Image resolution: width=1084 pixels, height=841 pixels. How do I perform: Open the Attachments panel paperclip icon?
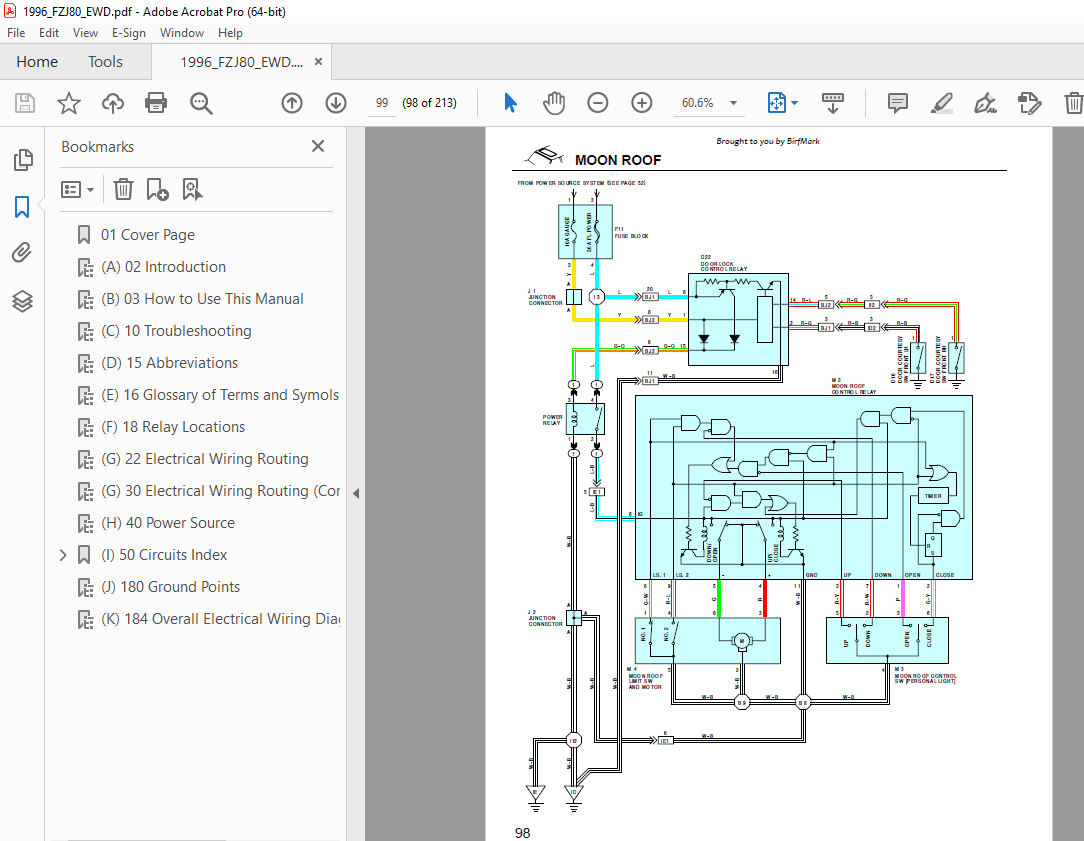tap(22, 253)
